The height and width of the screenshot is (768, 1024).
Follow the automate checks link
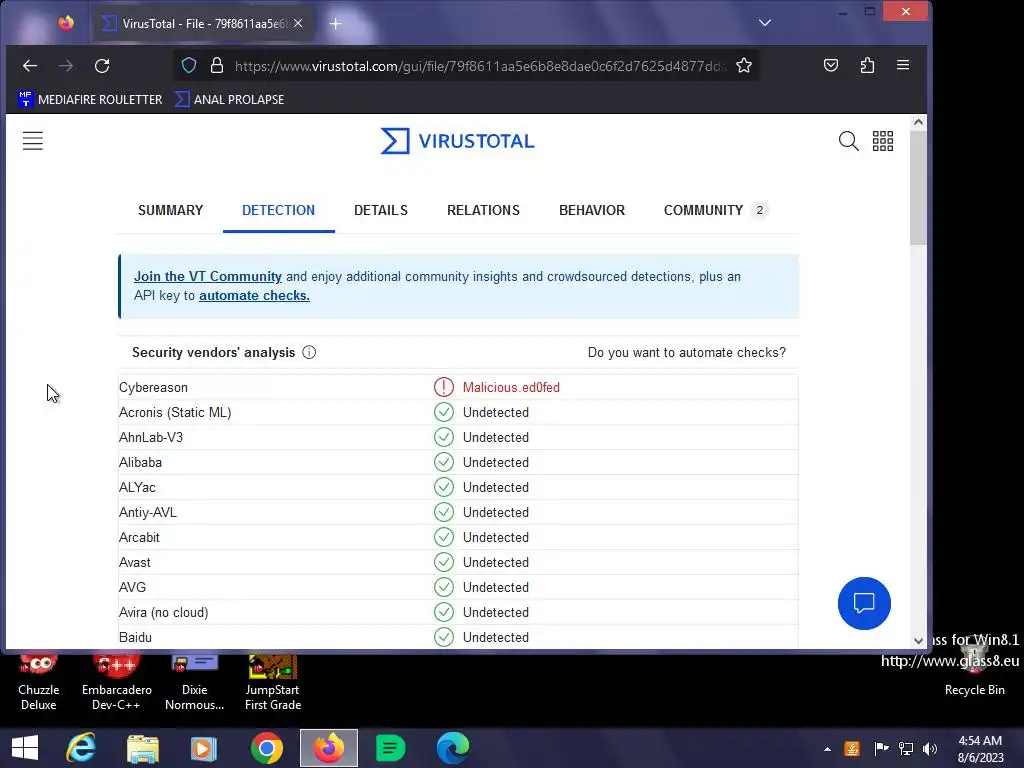(254, 295)
